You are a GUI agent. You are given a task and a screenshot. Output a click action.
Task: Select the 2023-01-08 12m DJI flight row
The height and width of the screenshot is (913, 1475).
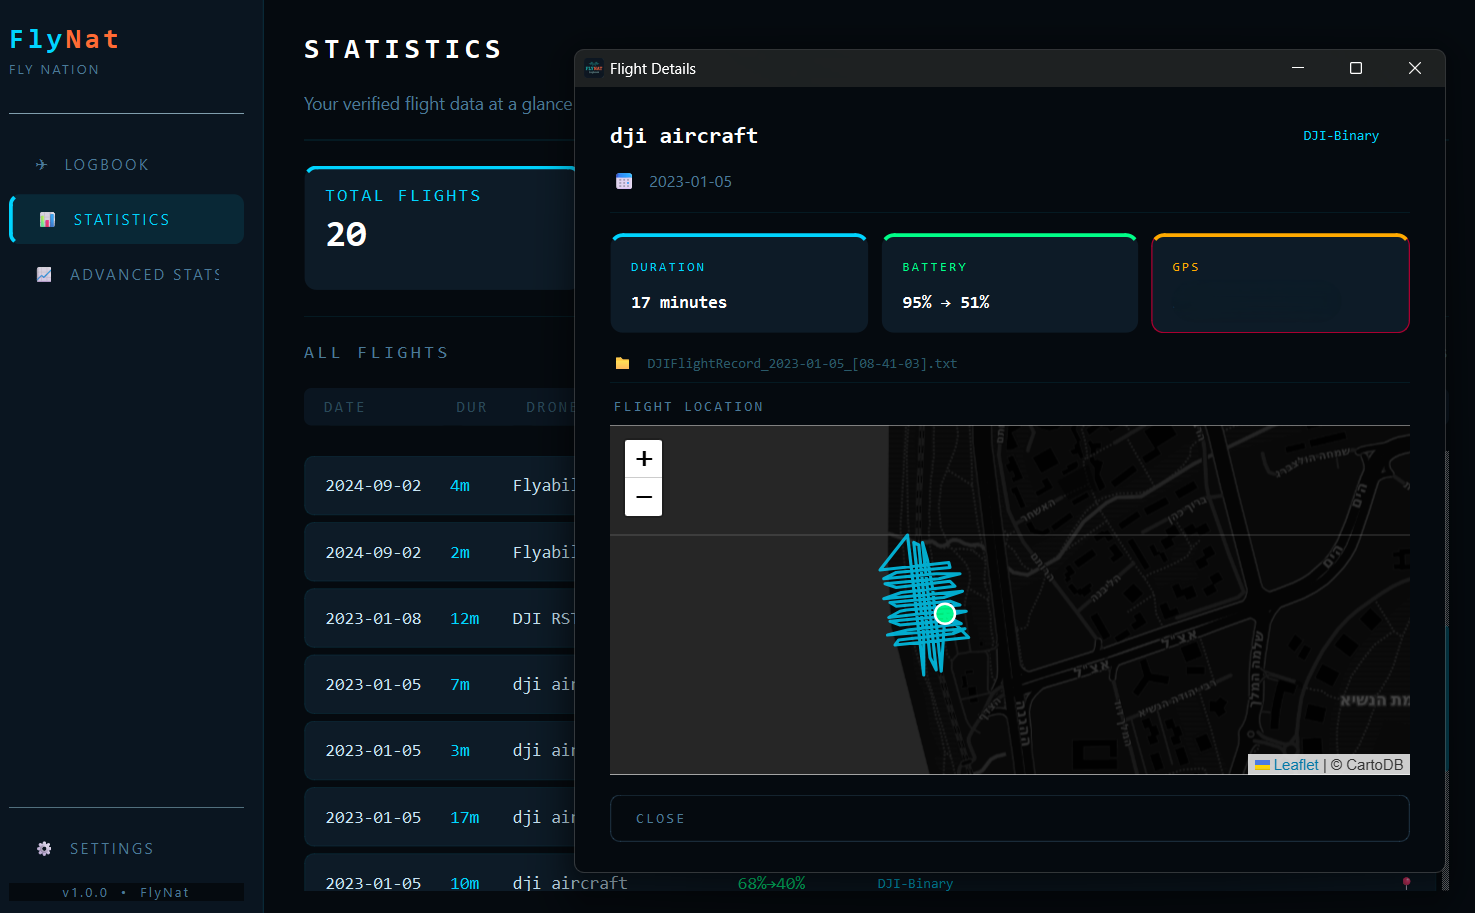(440, 618)
